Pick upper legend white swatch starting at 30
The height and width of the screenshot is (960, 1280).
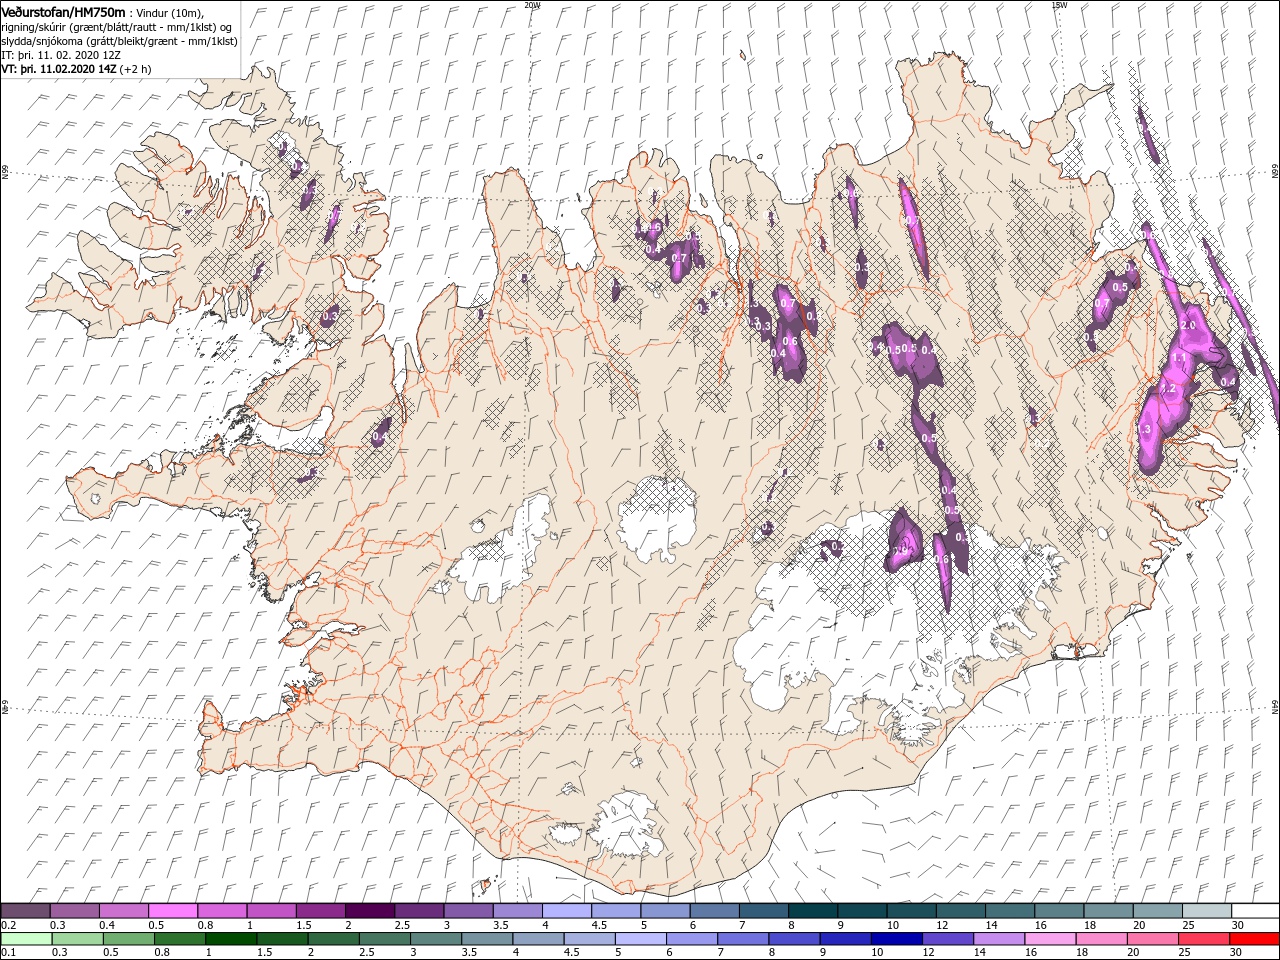tap(1255, 911)
